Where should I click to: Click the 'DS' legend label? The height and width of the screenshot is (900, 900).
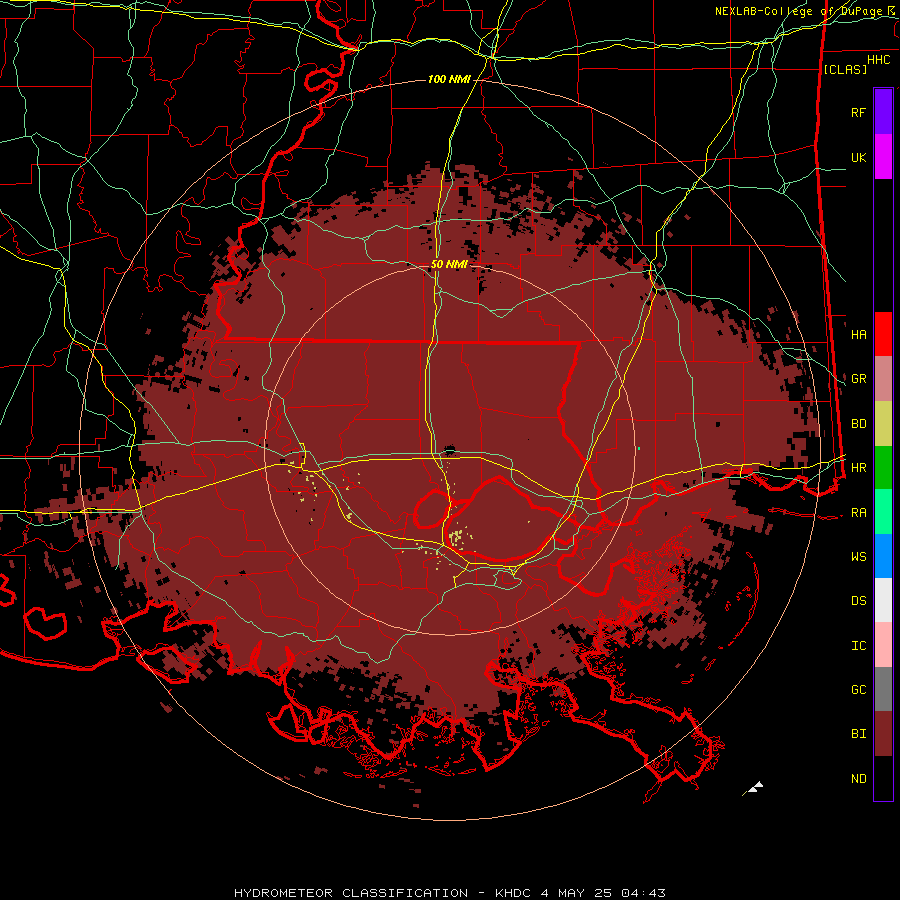[x=858, y=601]
